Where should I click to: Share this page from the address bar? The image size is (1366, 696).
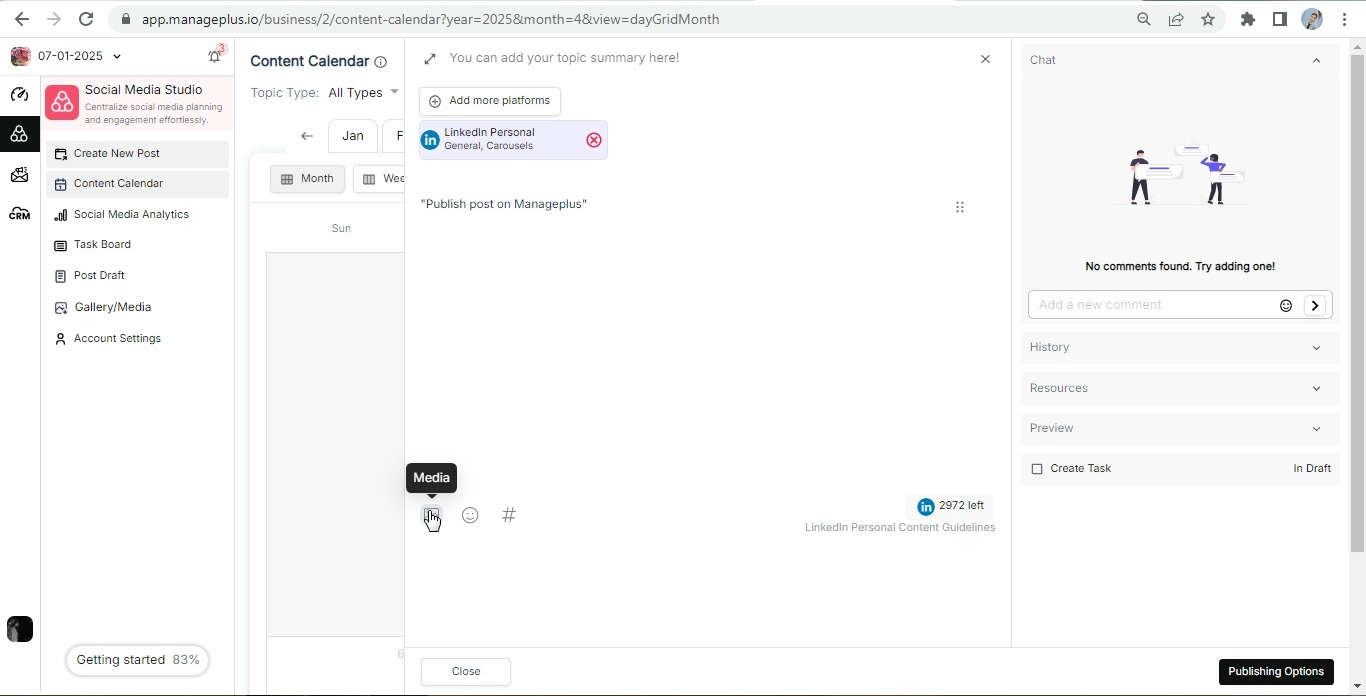[1176, 19]
